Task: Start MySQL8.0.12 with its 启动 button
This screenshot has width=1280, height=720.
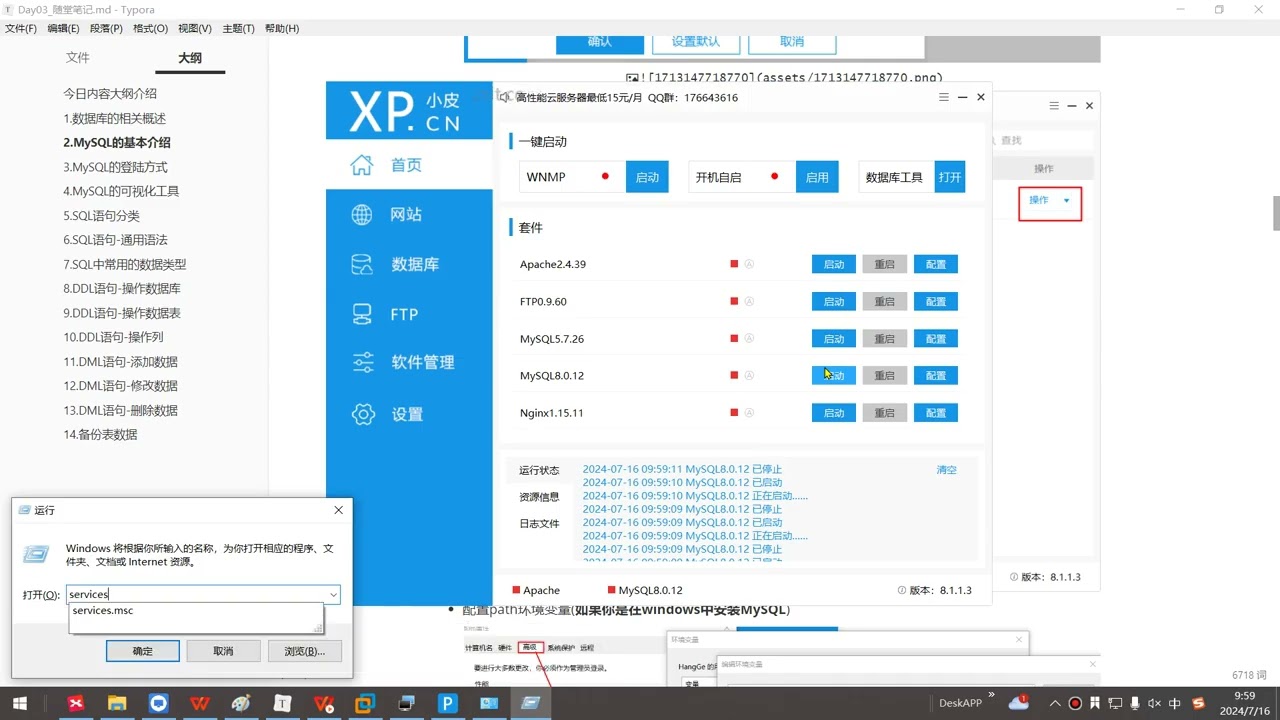Action: [834, 375]
